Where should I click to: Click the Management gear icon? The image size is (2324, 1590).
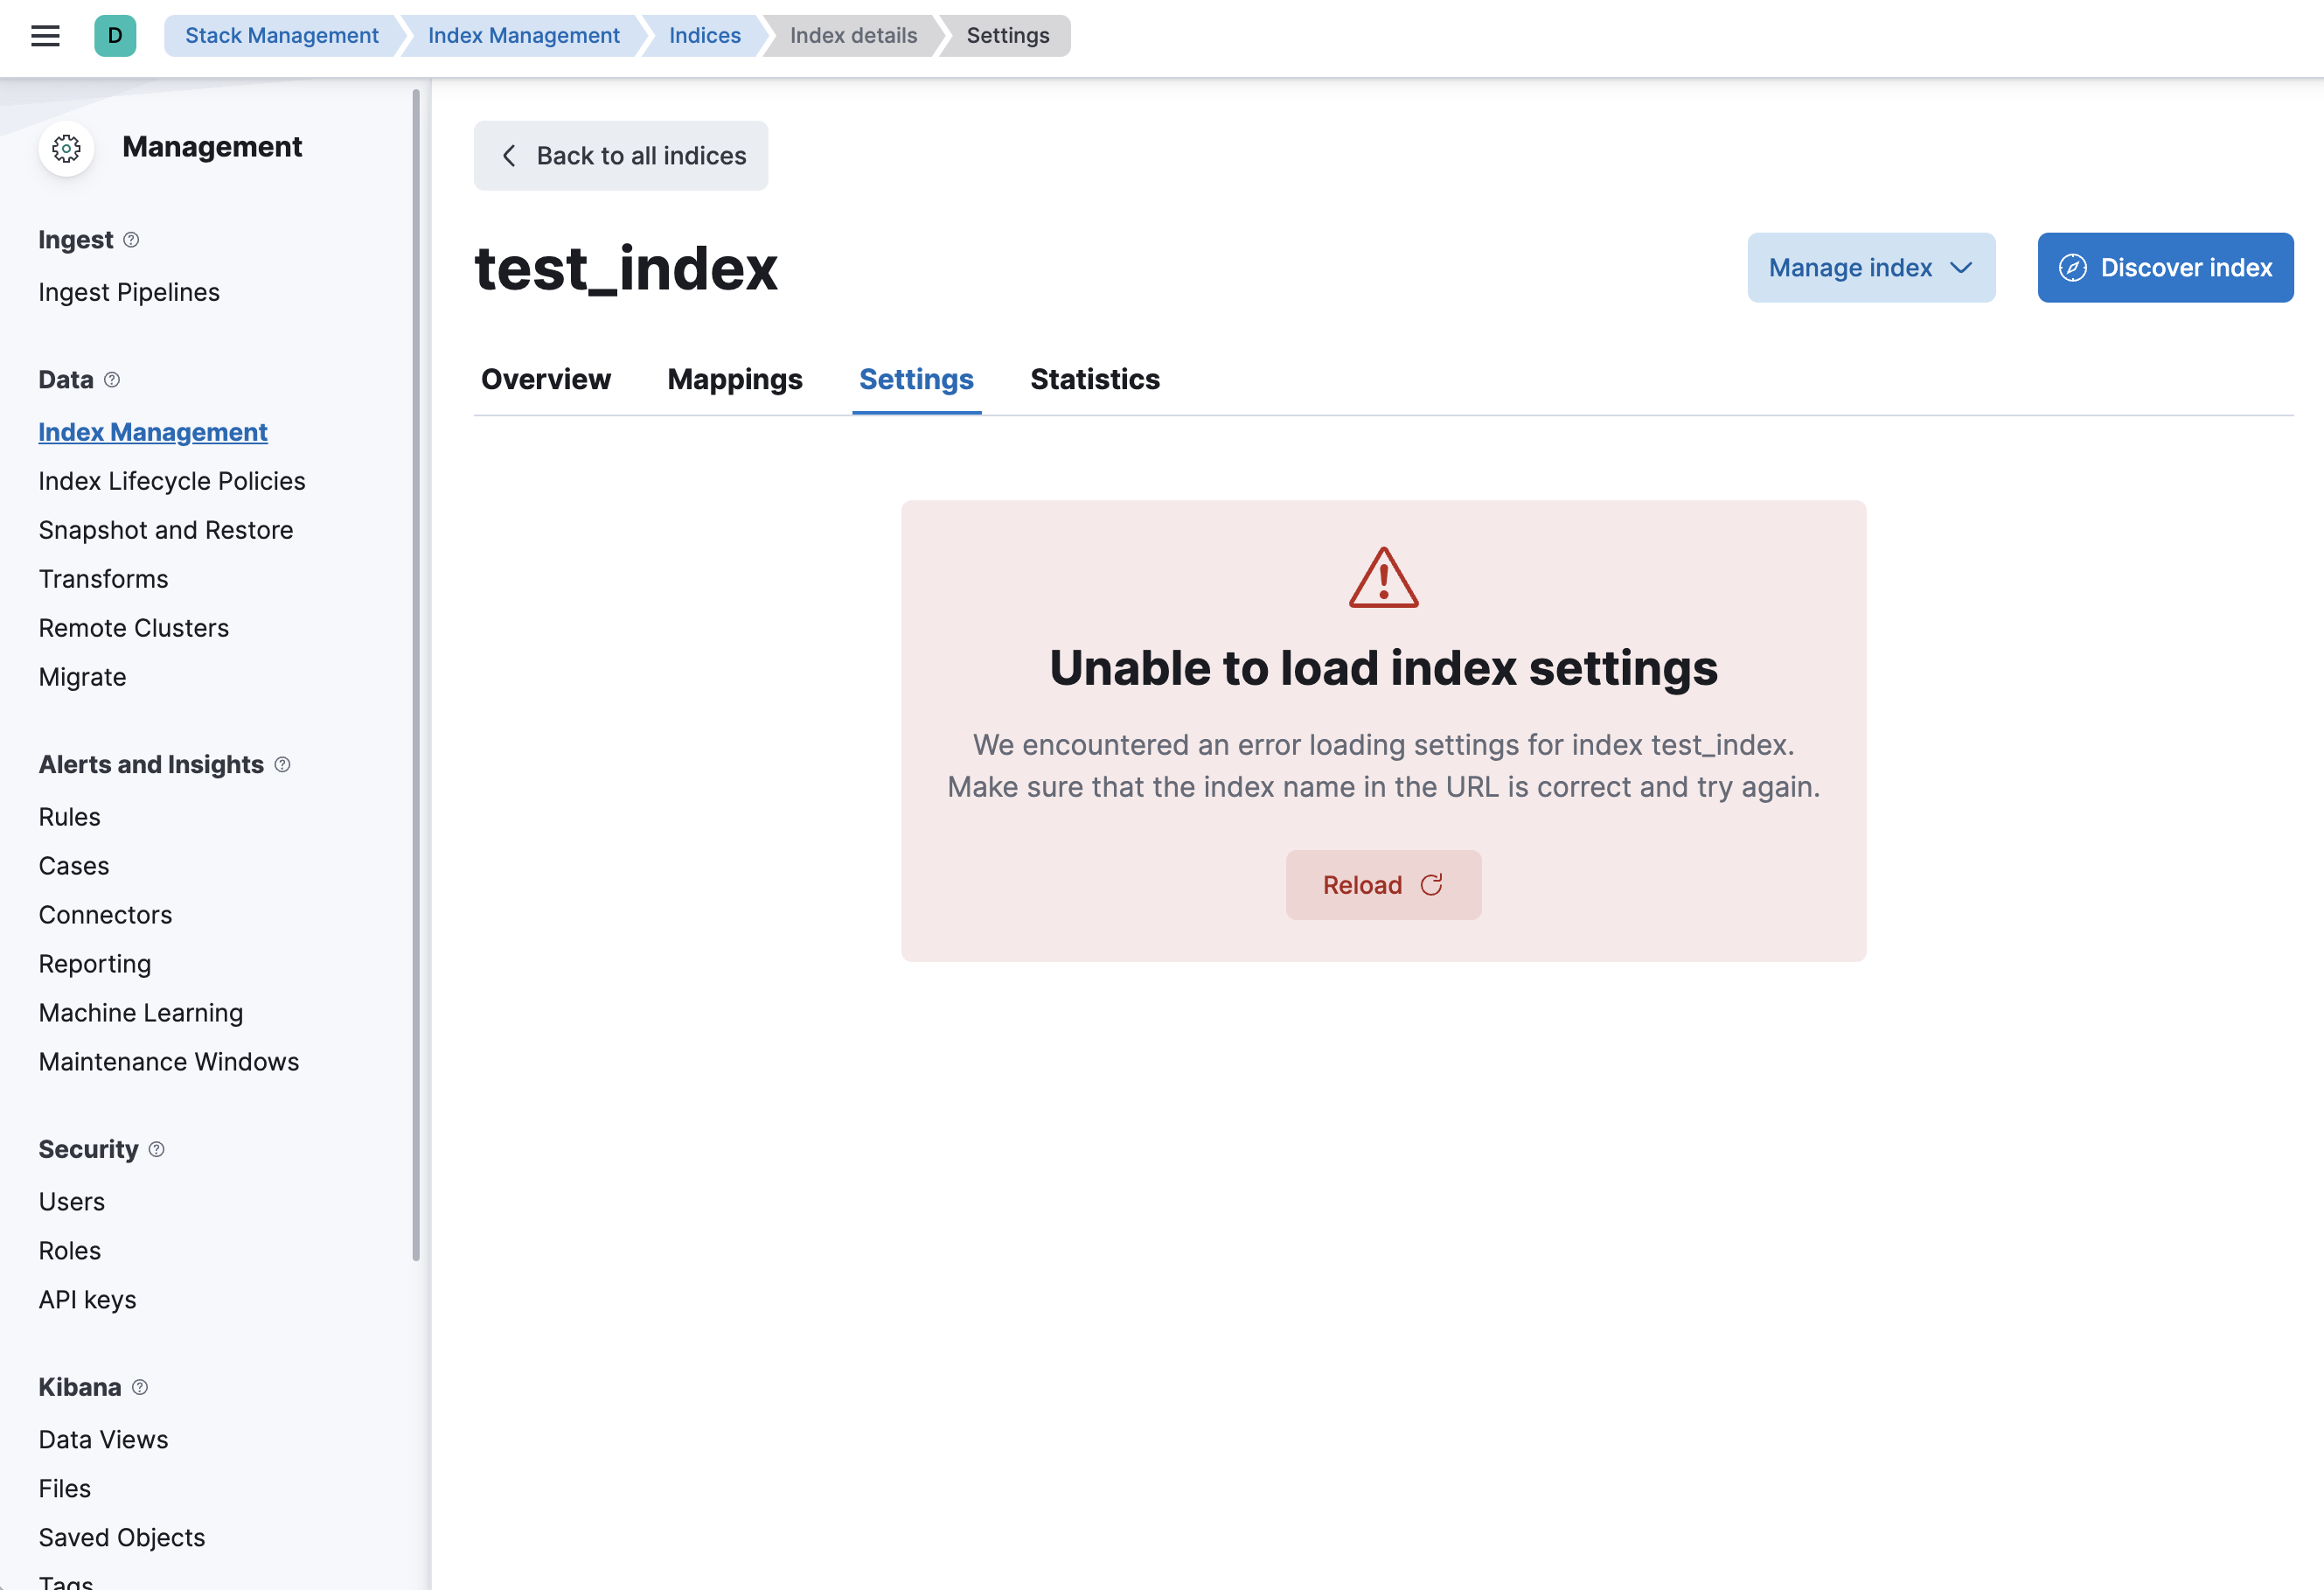[66, 147]
